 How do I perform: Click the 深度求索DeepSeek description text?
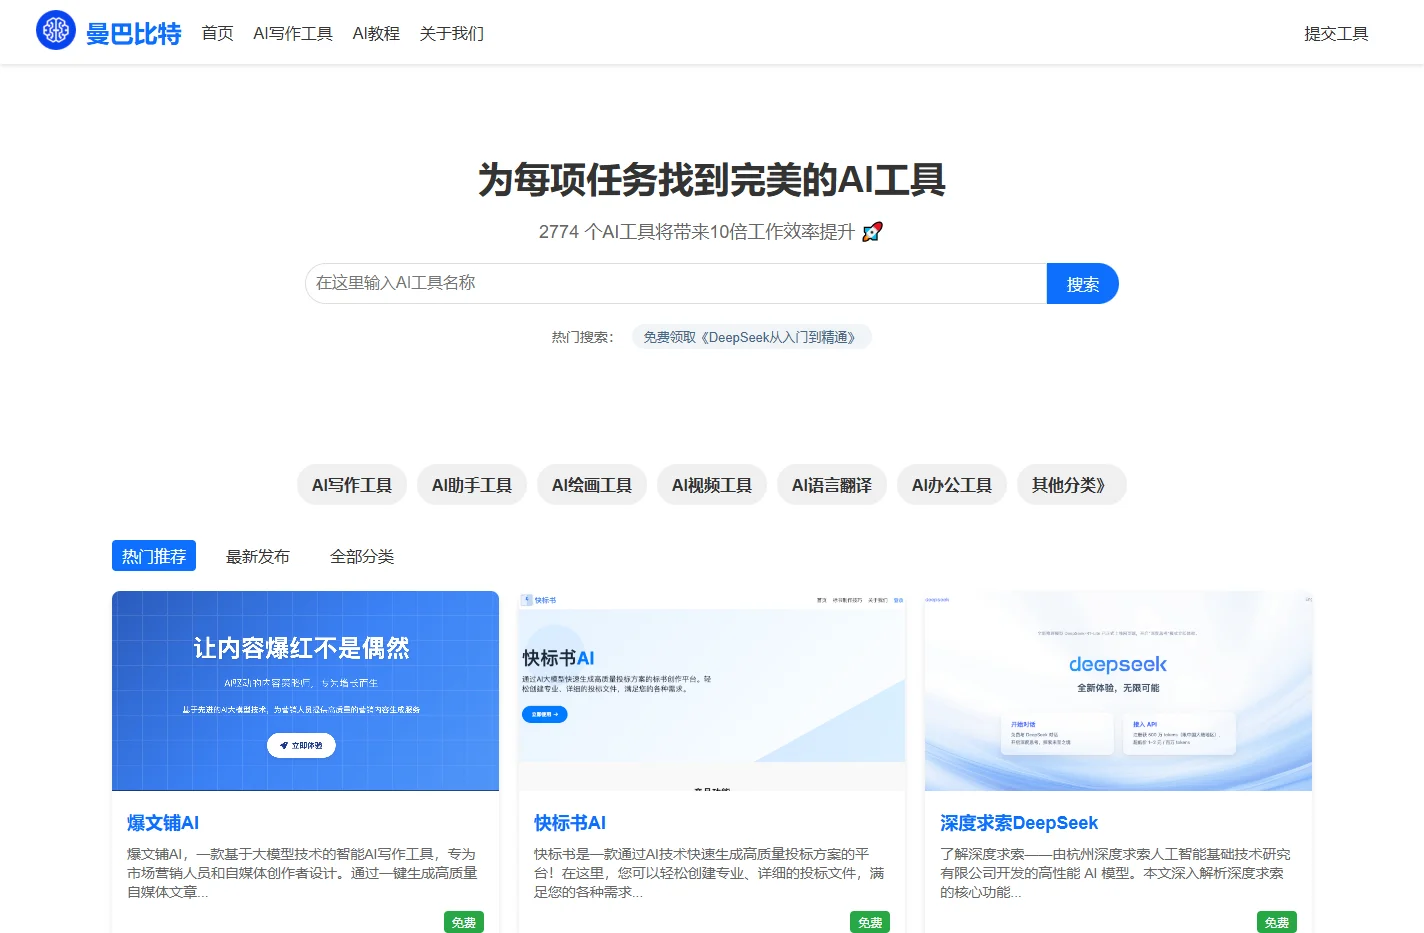point(1115,873)
